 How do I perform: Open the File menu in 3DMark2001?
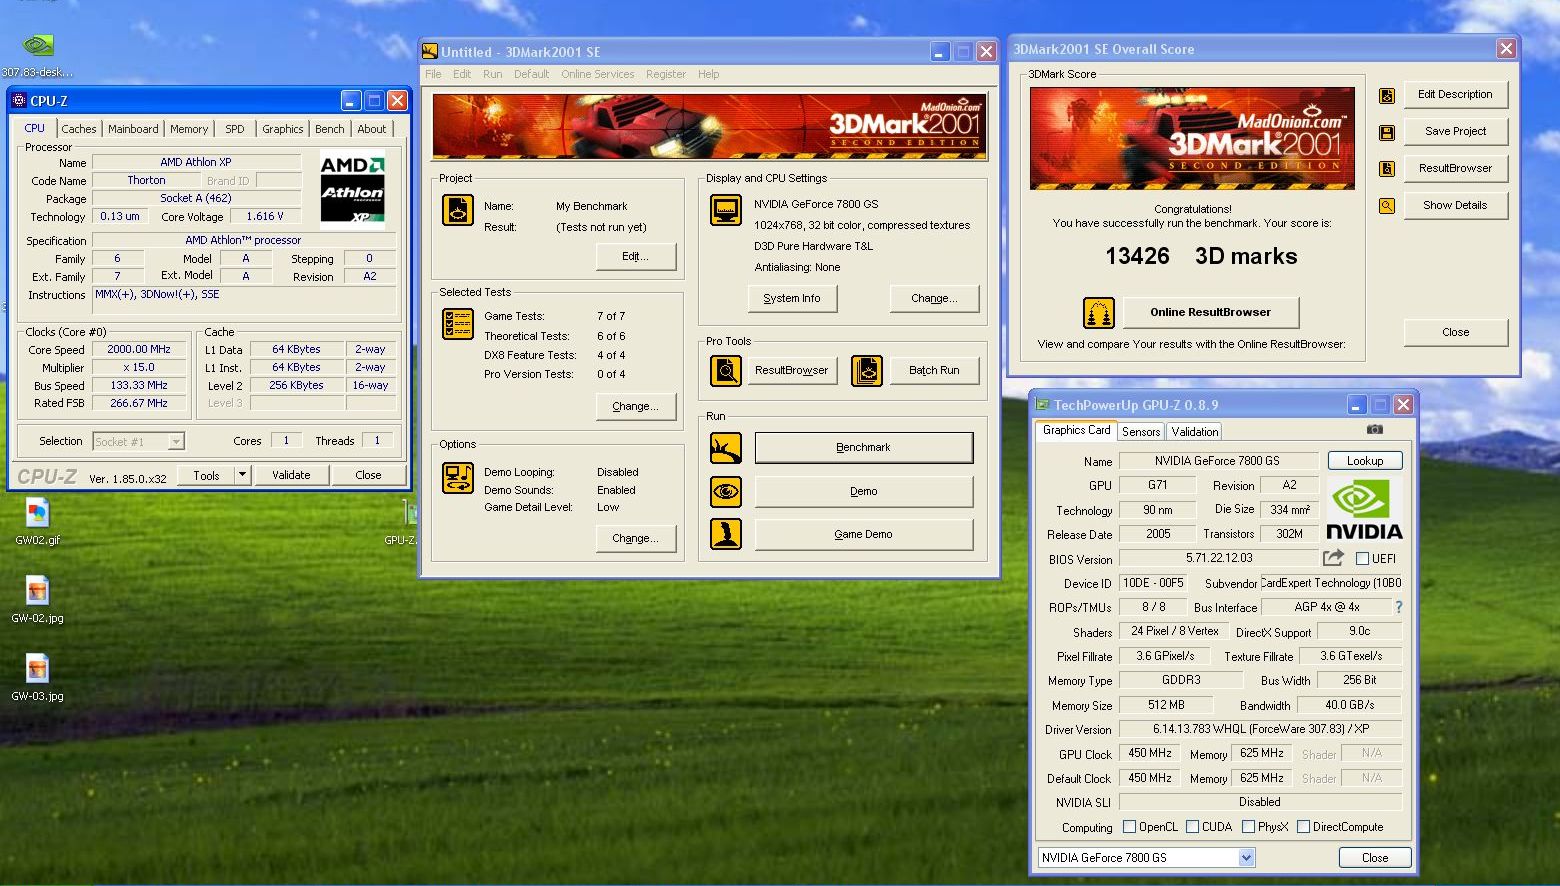[x=433, y=74]
